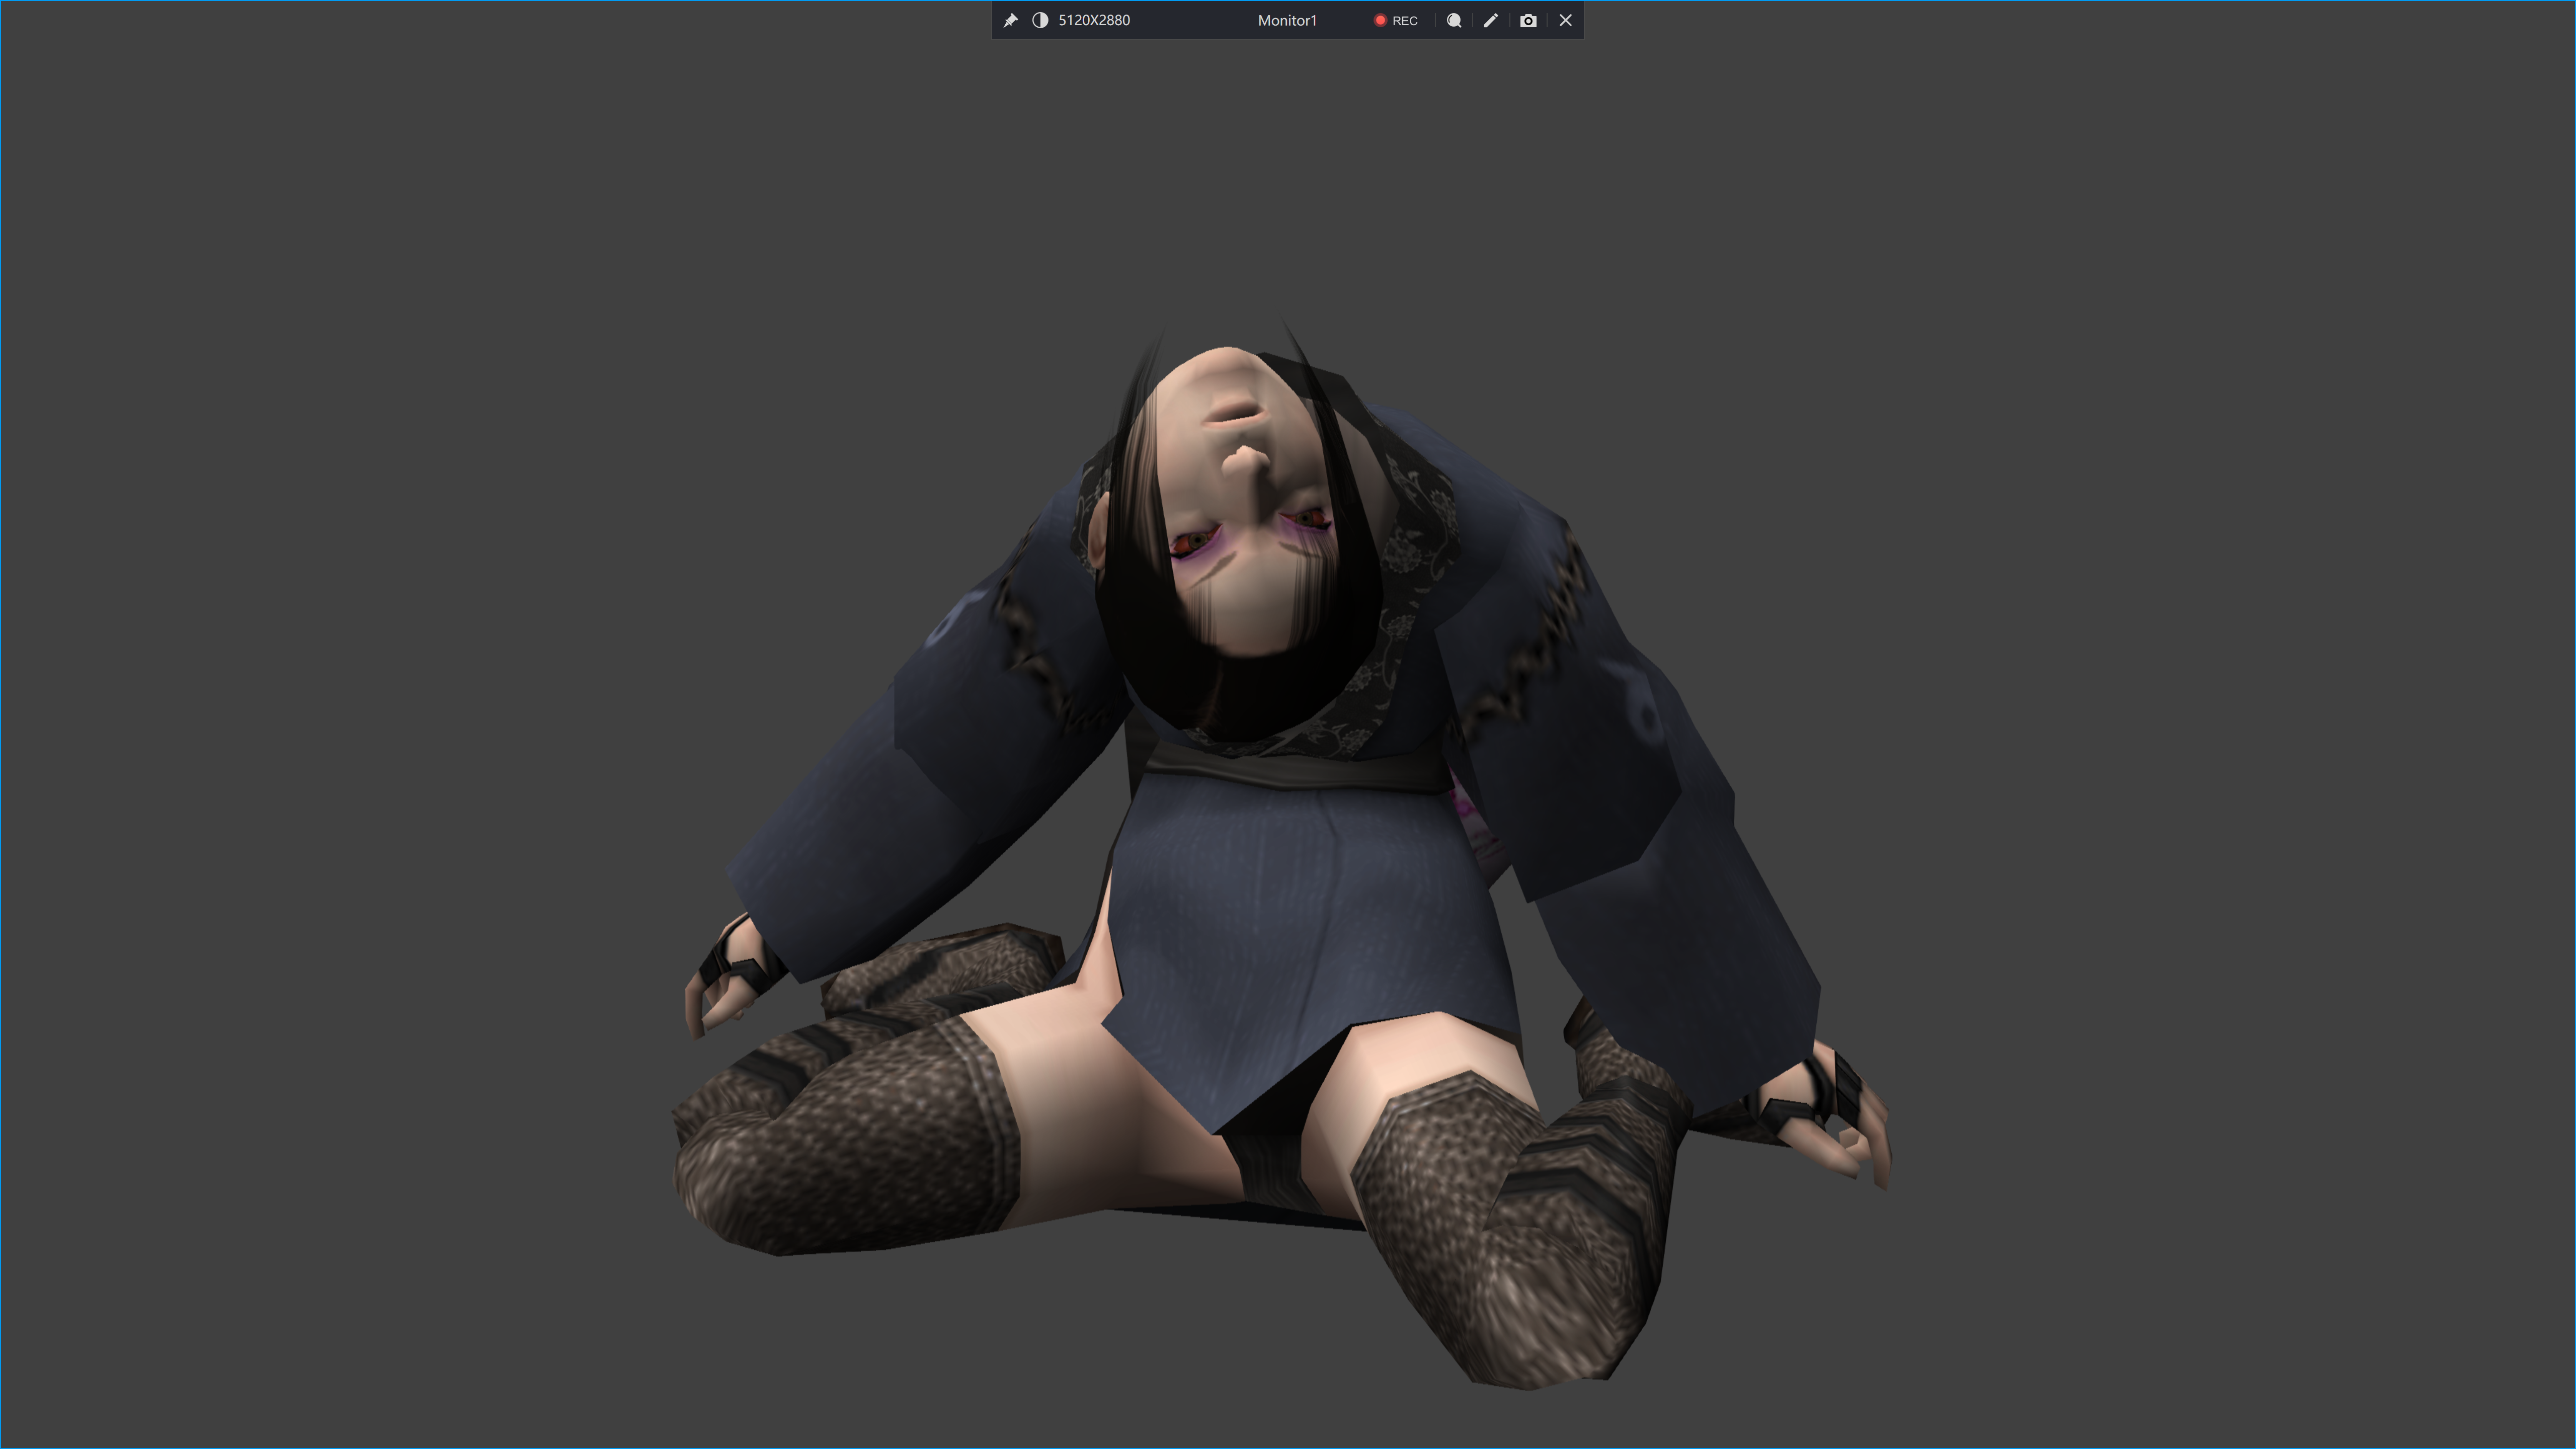The width and height of the screenshot is (2576, 1449).
Task: Capture a screenshot using the camera icon
Action: pyautogui.click(x=1527, y=20)
